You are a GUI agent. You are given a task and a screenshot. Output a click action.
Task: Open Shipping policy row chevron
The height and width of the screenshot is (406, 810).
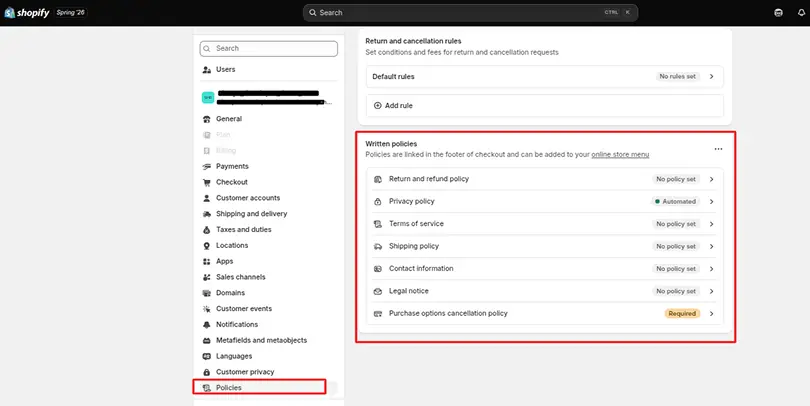point(711,246)
